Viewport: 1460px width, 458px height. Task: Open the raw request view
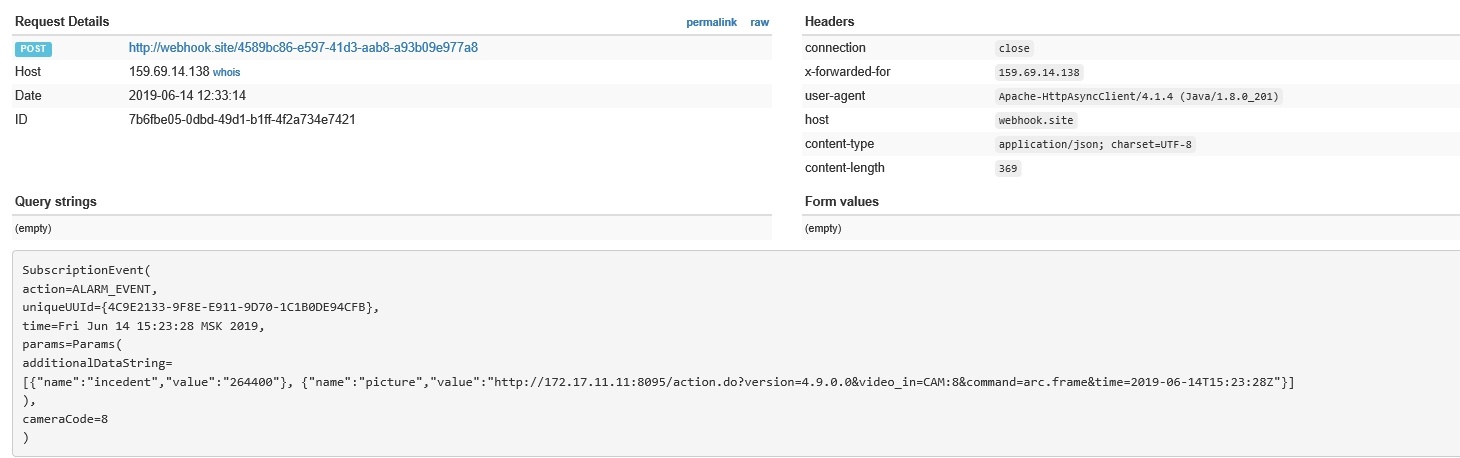pyautogui.click(x=760, y=22)
